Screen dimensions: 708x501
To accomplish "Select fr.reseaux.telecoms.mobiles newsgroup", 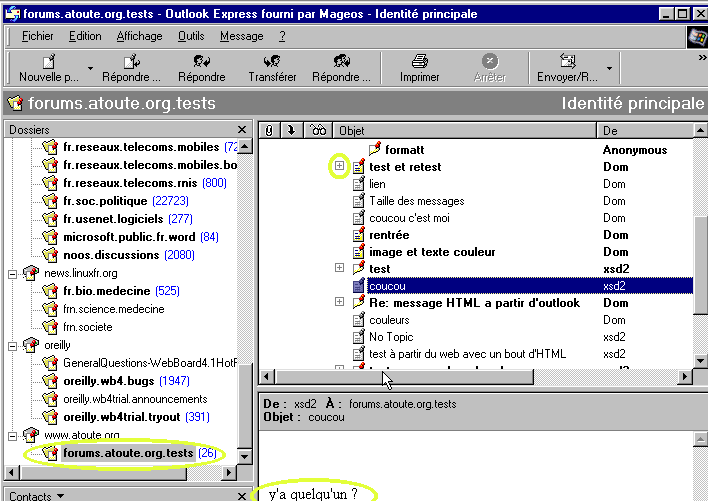I will (141, 147).
